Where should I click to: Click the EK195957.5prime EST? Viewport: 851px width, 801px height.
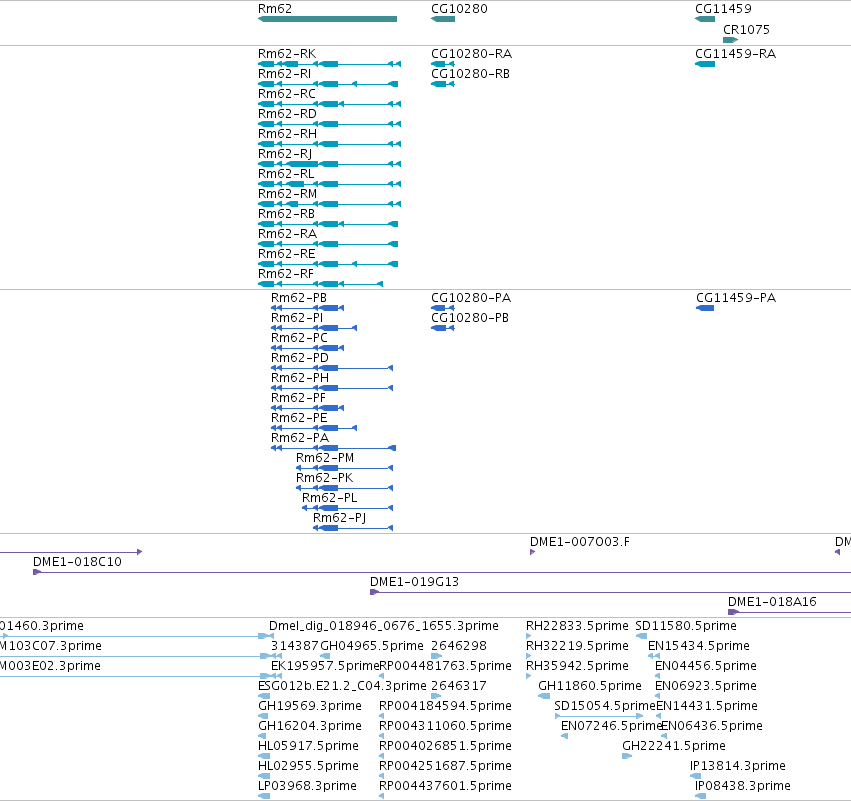click(325, 666)
